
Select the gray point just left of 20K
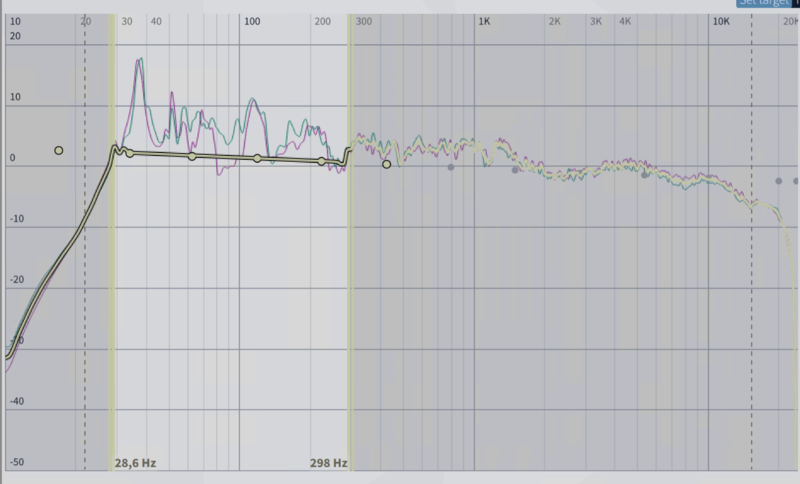point(779,181)
